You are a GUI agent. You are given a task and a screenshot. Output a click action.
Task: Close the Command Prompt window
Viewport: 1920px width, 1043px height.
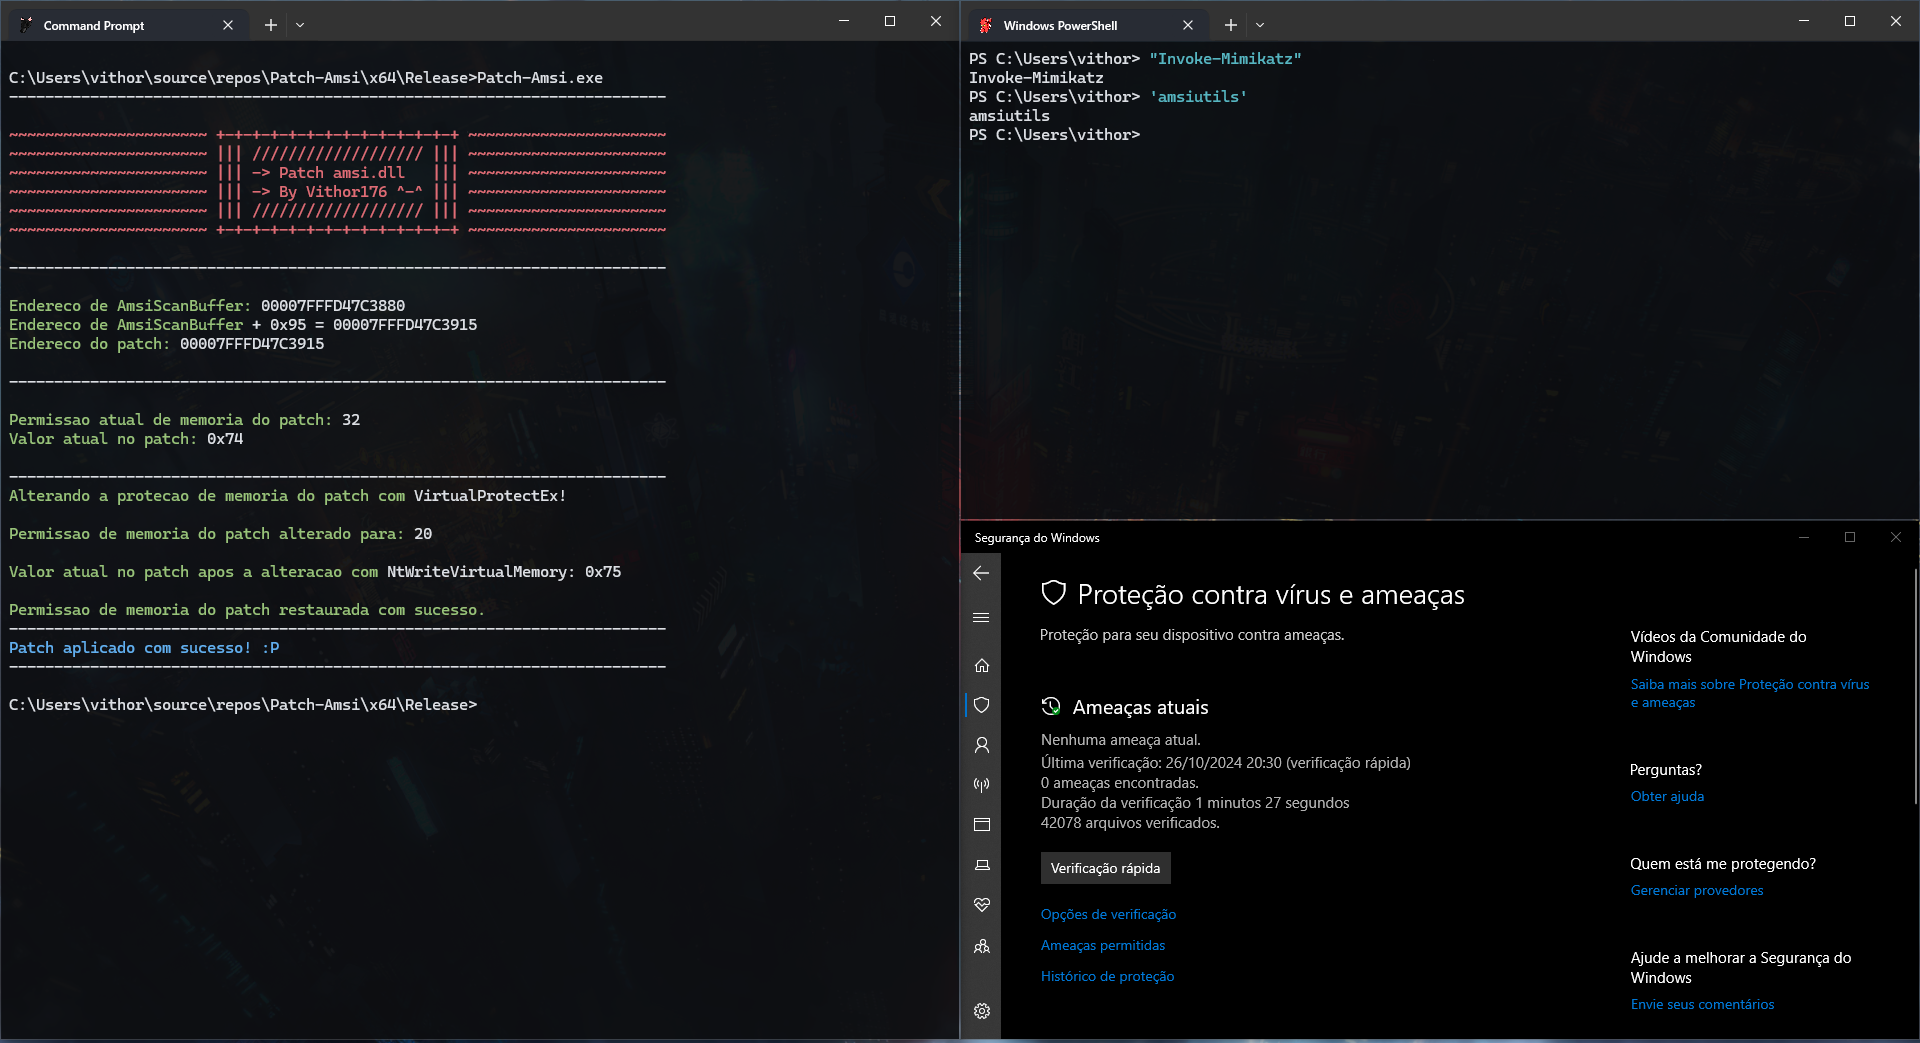pyautogui.click(x=936, y=21)
